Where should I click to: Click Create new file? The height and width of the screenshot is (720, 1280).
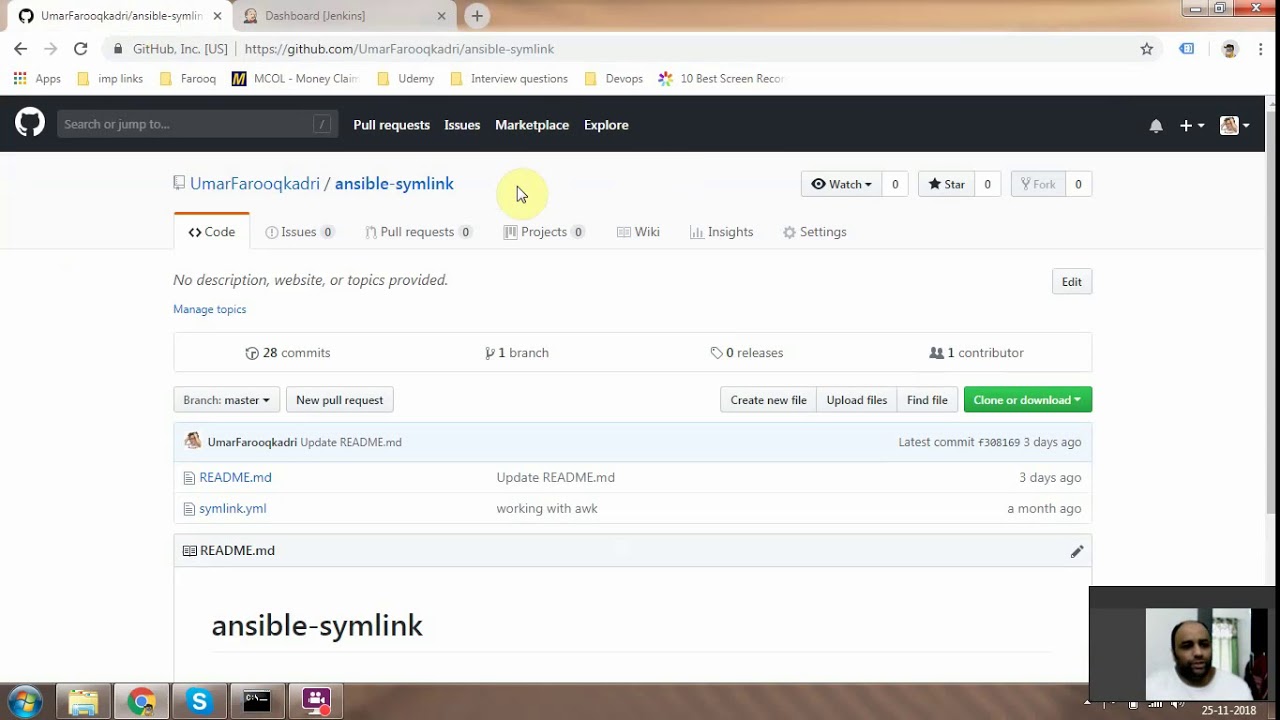[768, 400]
